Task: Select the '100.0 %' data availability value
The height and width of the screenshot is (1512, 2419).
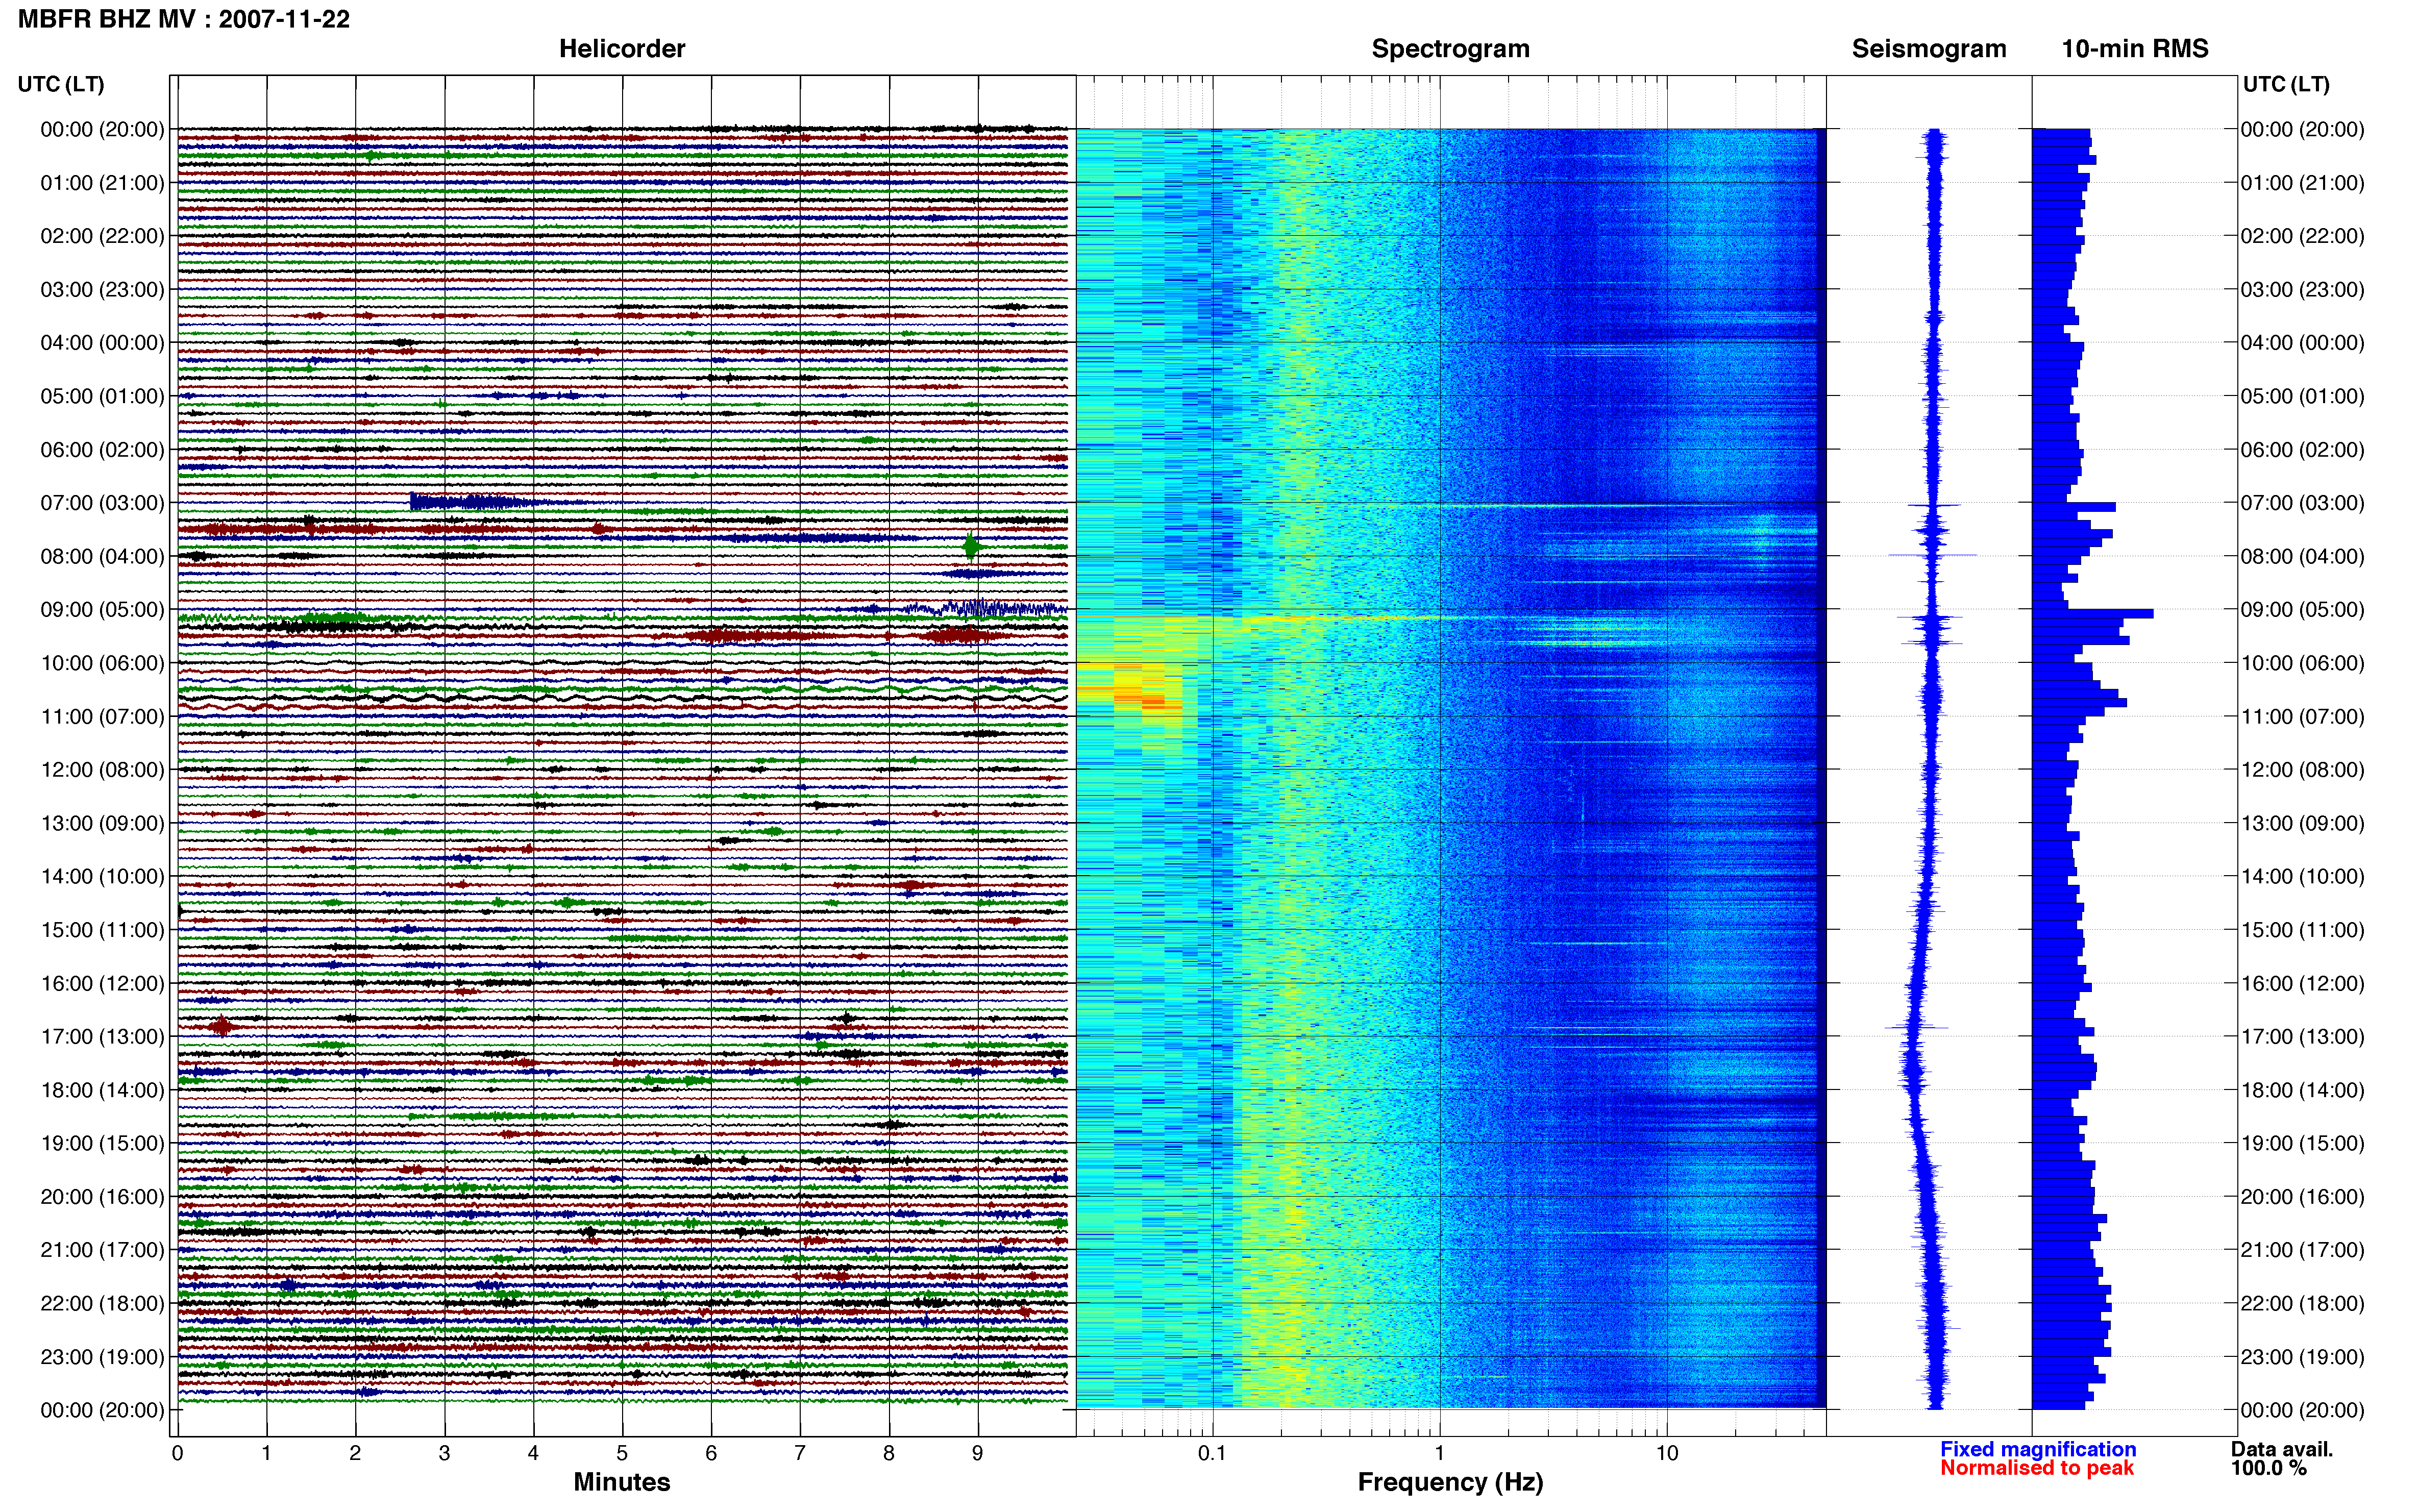Action: click(x=2269, y=1468)
